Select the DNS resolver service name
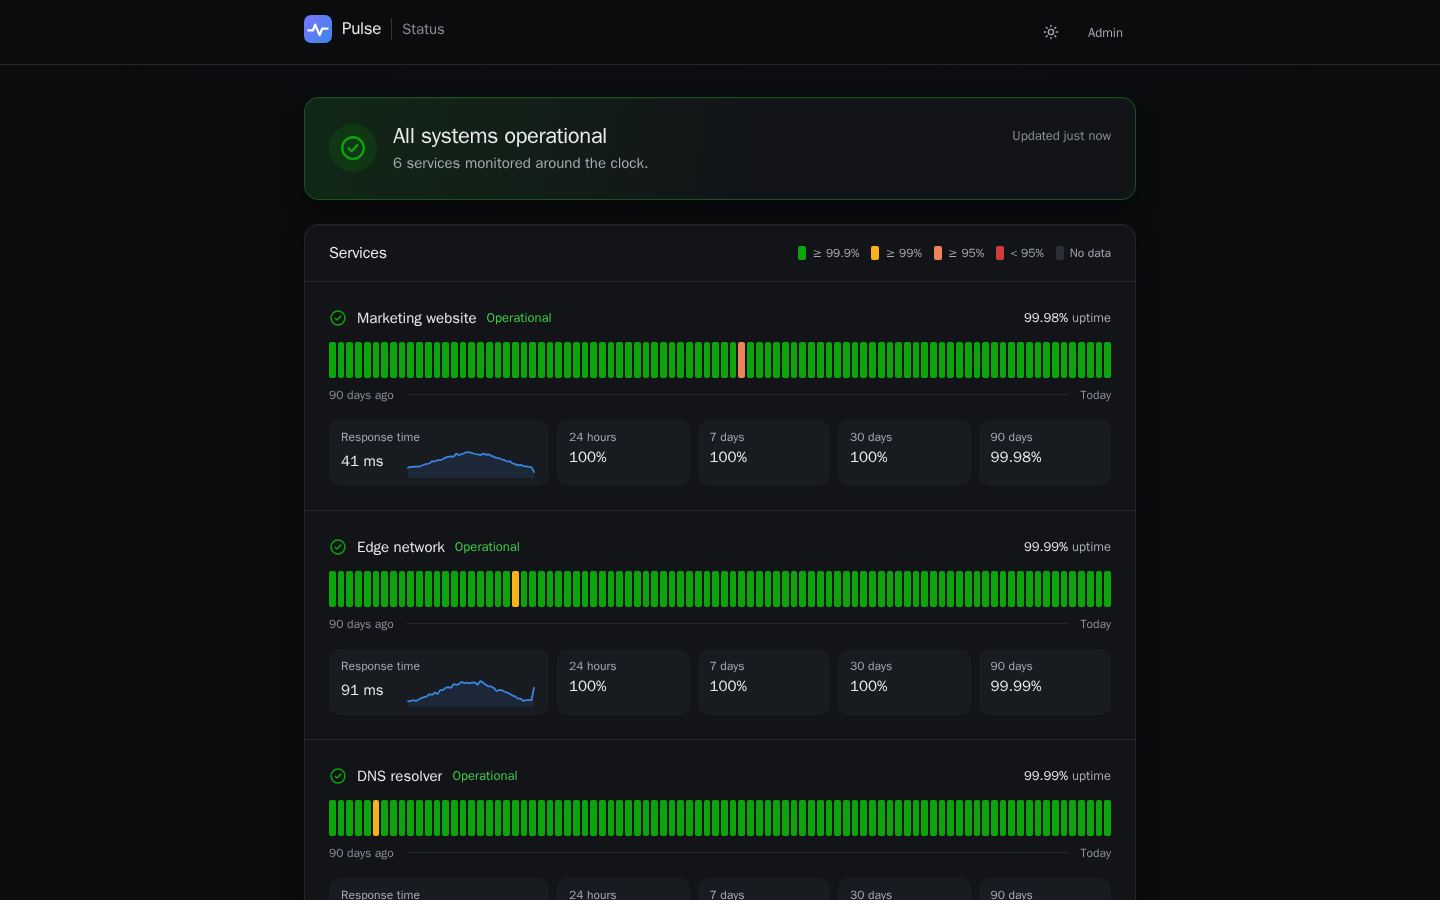Screen dimensions: 1440x900 (x=399, y=776)
